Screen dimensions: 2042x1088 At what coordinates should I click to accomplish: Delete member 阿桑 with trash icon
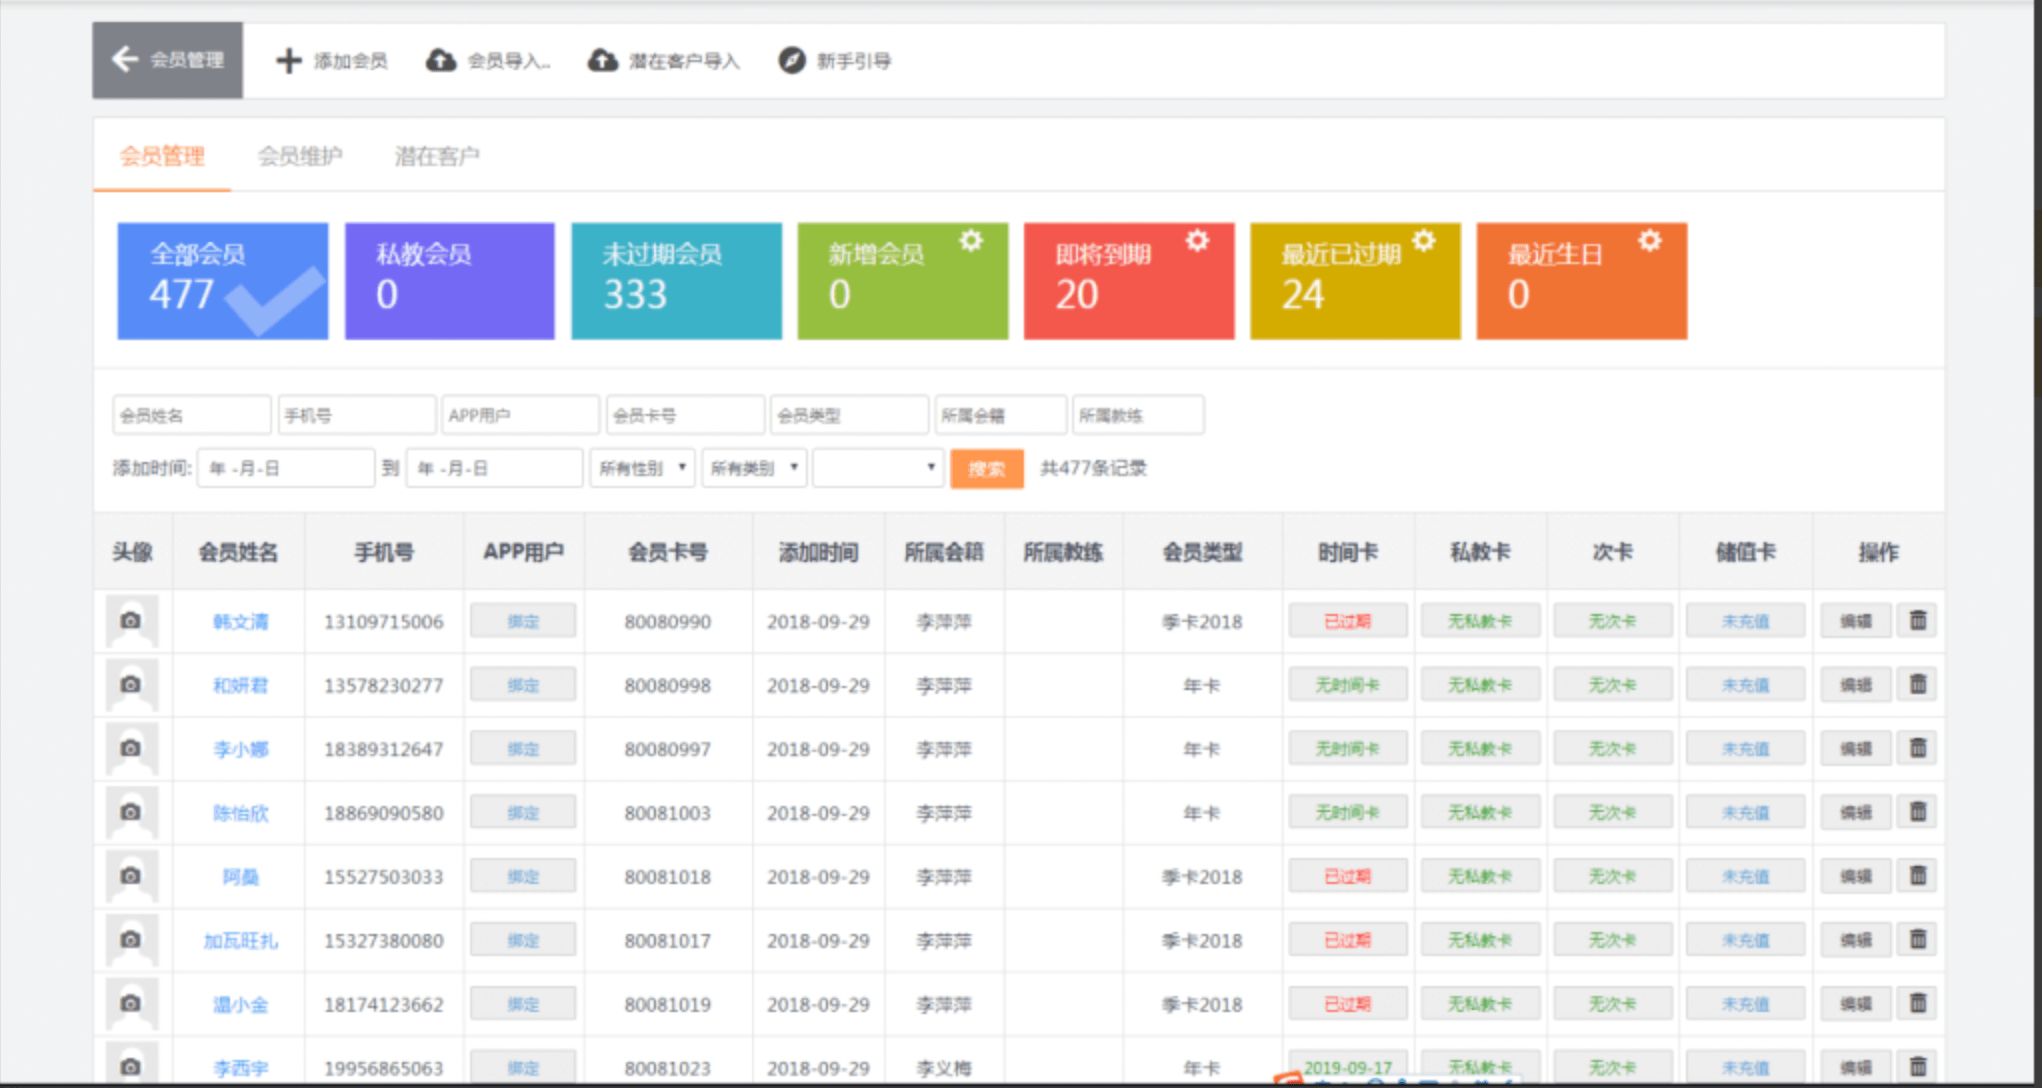coord(1918,876)
